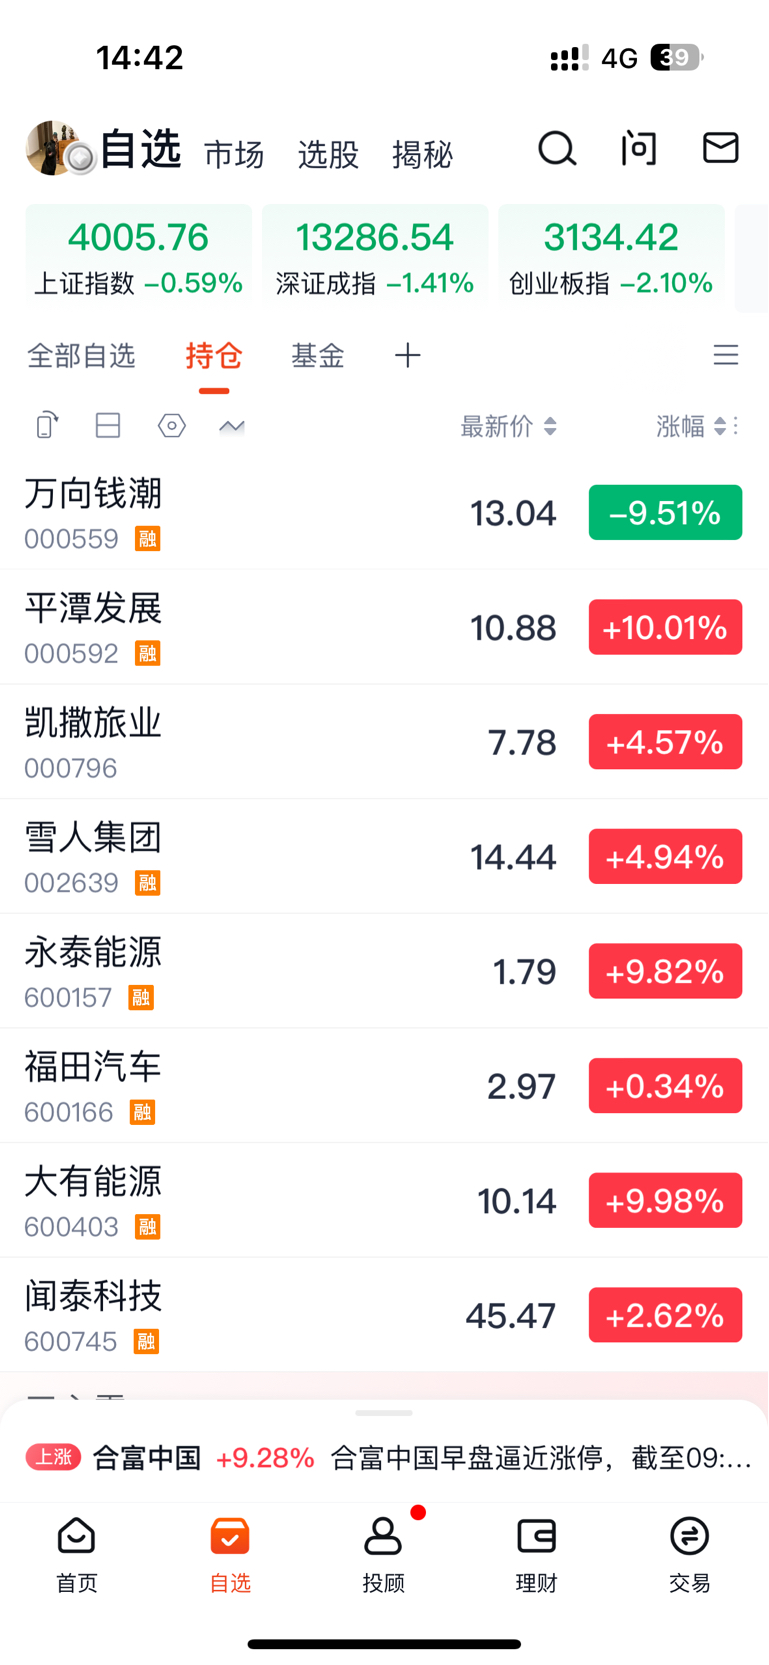Open the search magnifier icon
769x1665 pixels.
tap(557, 149)
